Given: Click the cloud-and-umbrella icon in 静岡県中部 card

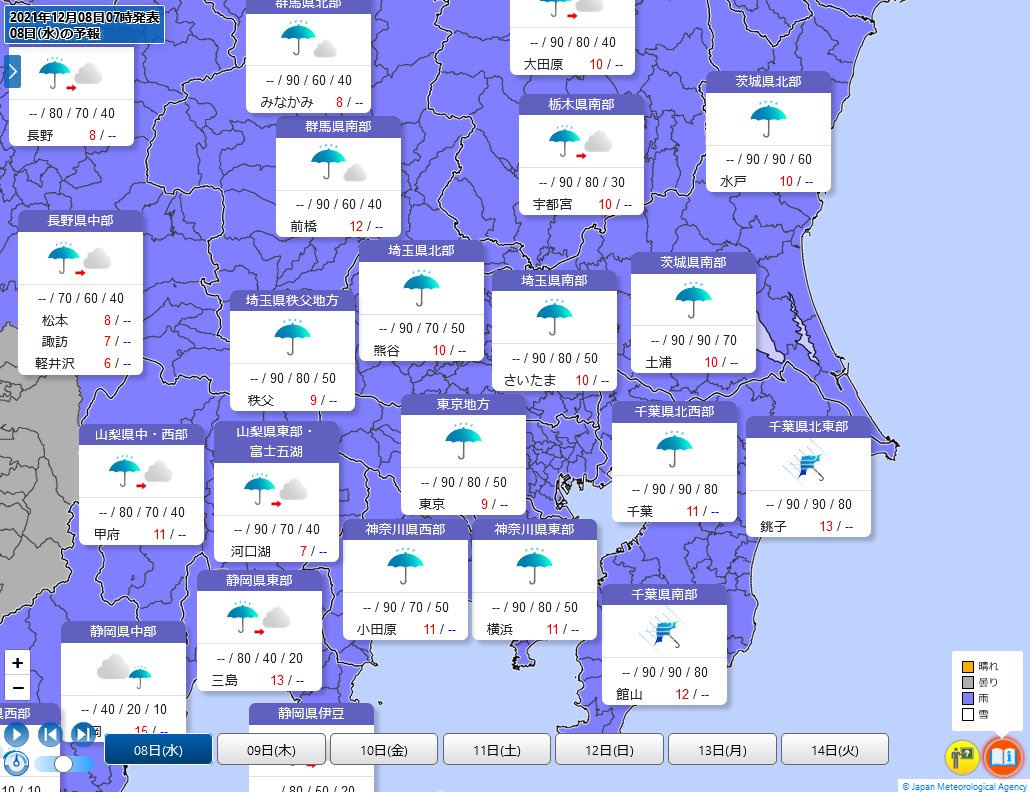Looking at the screenshot, I should (x=123, y=671).
